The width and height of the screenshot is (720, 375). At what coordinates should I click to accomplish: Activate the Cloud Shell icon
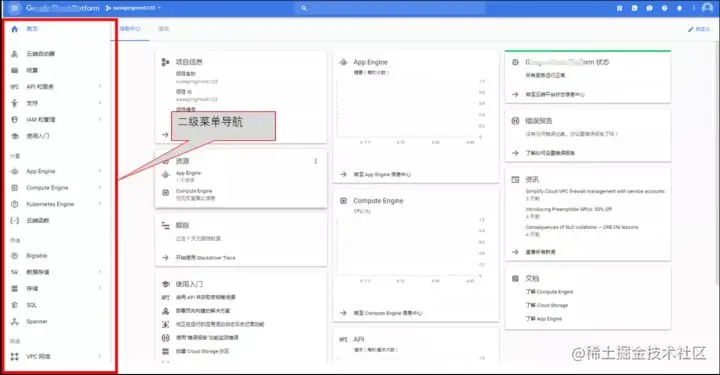click(x=634, y=8)
